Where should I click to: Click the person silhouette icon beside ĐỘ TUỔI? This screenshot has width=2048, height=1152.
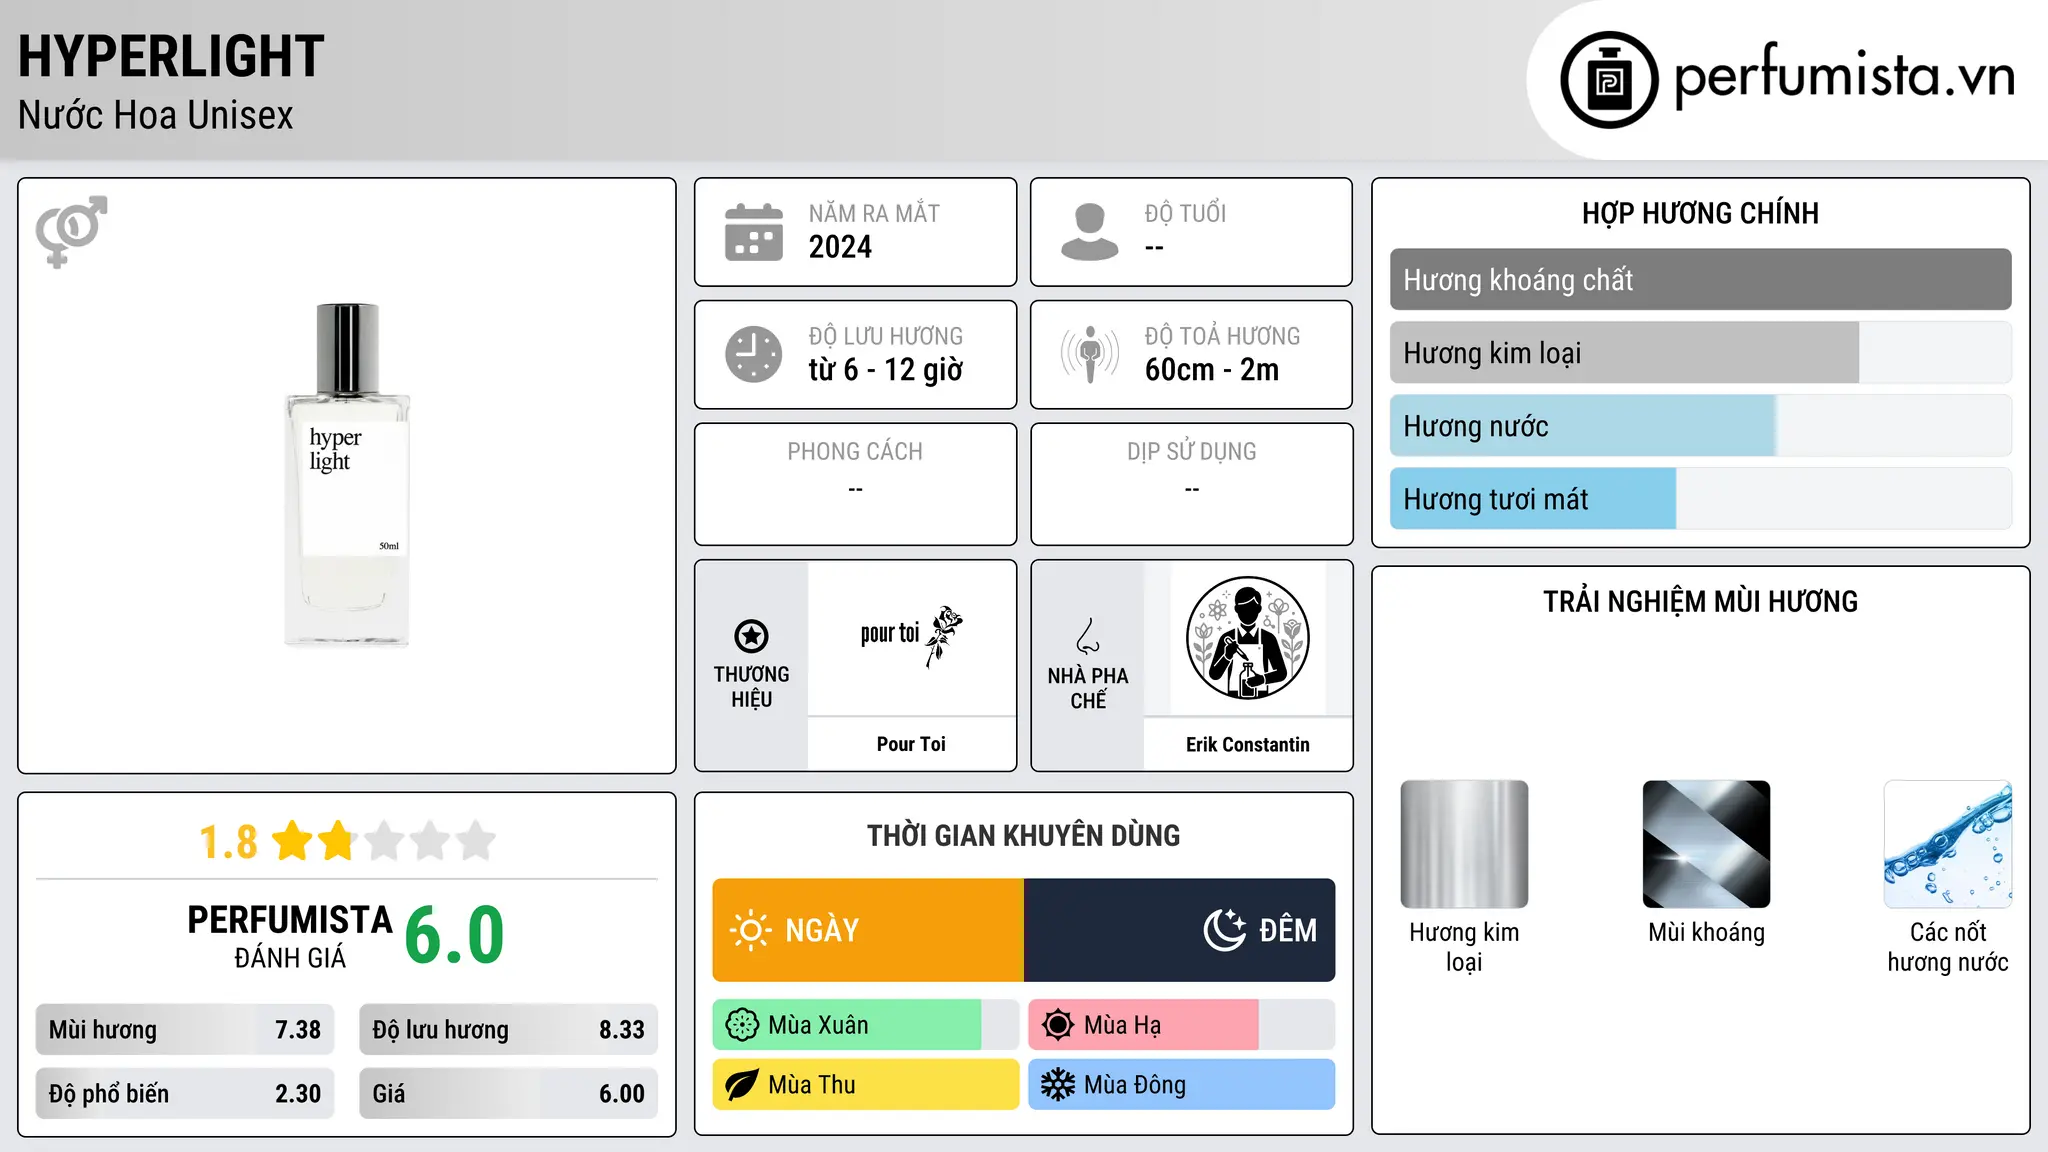1090,232
